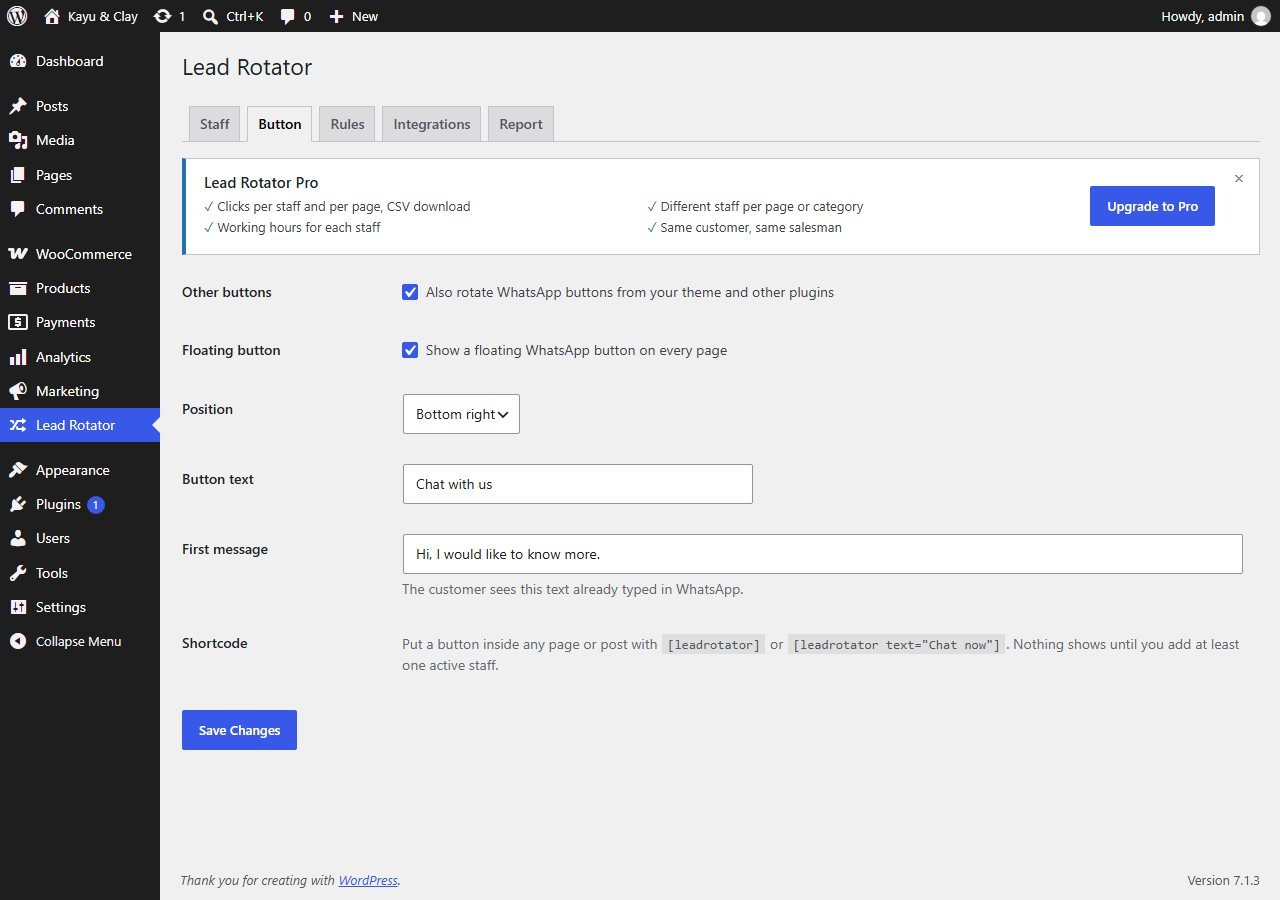
Task: Click the [leadrotator text="Chat now"] shortcode
Action: 897,645
